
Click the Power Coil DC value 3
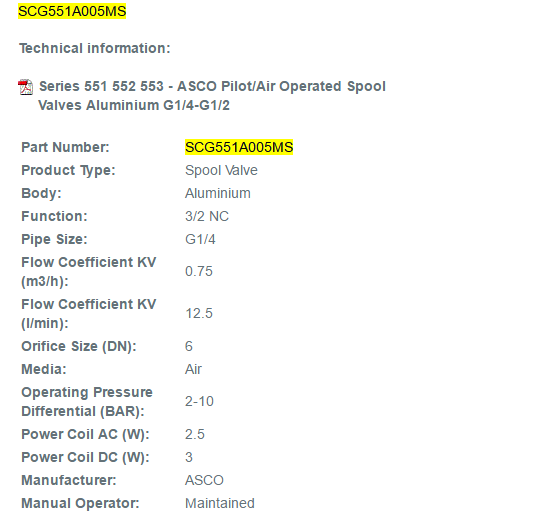pyautogui.click(x=189, y=457)
